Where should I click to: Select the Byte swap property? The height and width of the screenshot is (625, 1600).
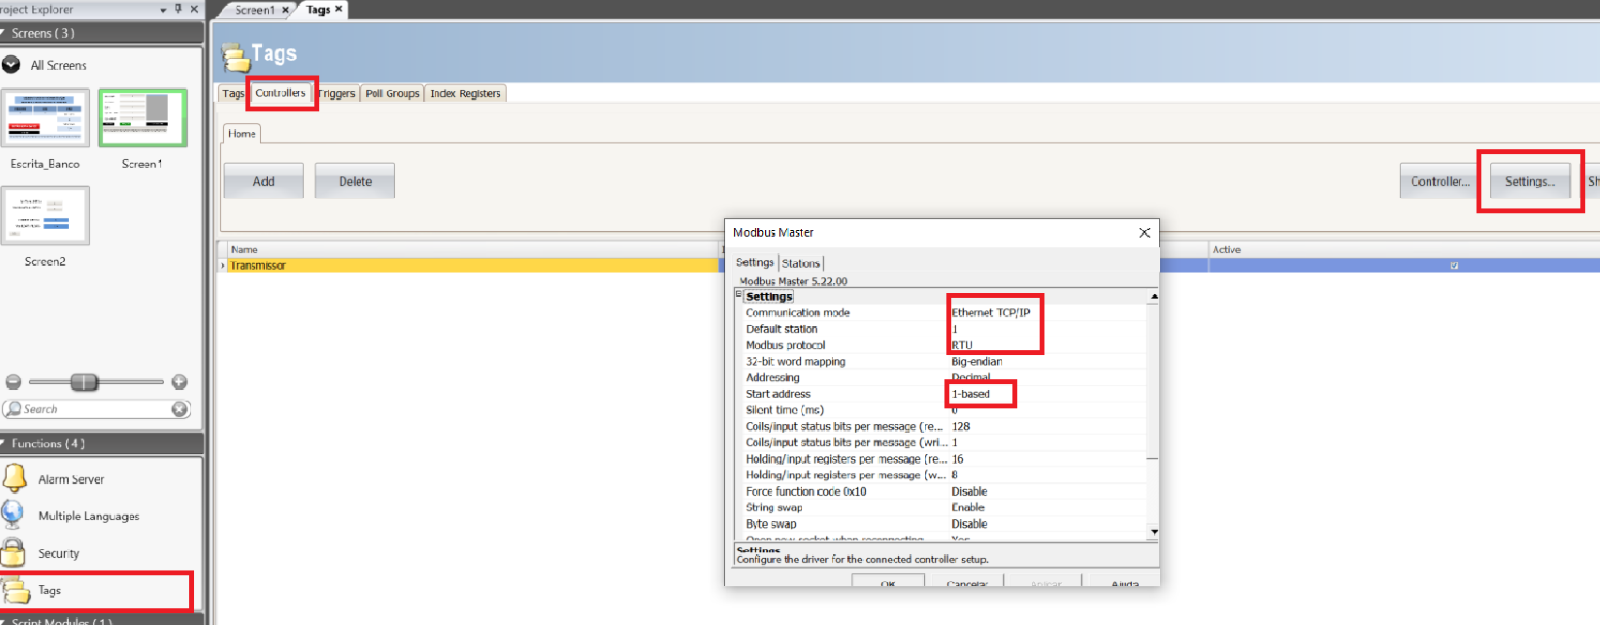771,523
